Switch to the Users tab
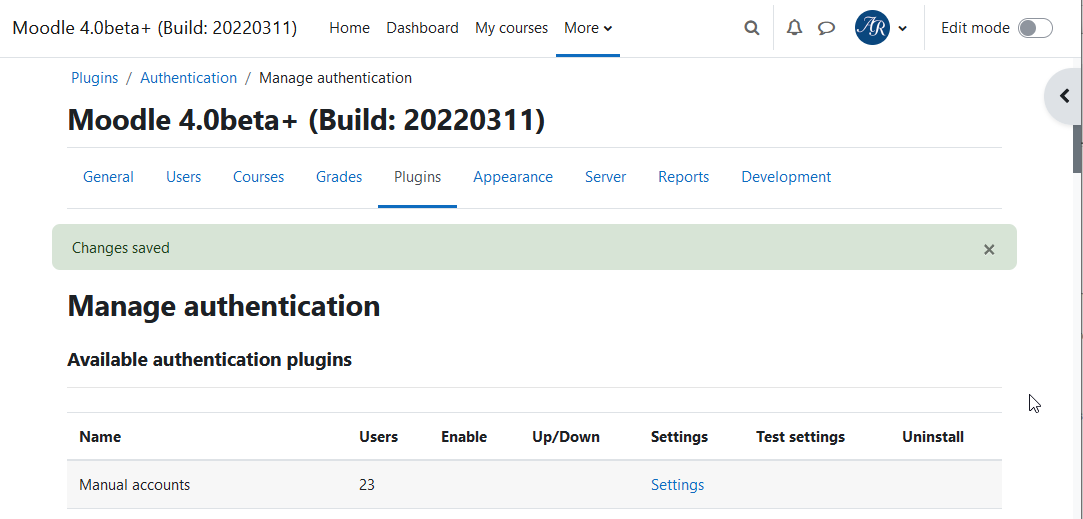The height and width of the screenshot is (519, 1083). click(184, 177)
